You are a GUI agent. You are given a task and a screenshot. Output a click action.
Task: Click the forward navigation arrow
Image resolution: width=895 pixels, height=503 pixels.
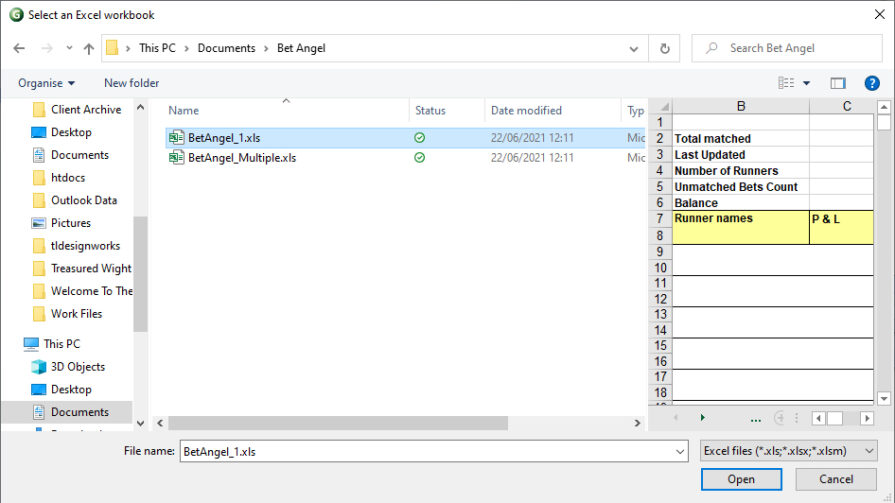tap(47, 49)
